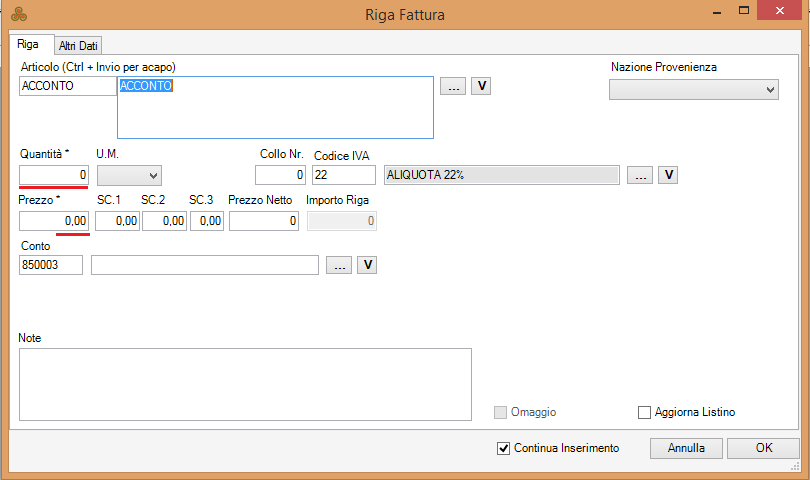Image resolution: width=810 pixels, height=480 pixels.
Task: Select the SC.1 discount field
Action: 117,221
